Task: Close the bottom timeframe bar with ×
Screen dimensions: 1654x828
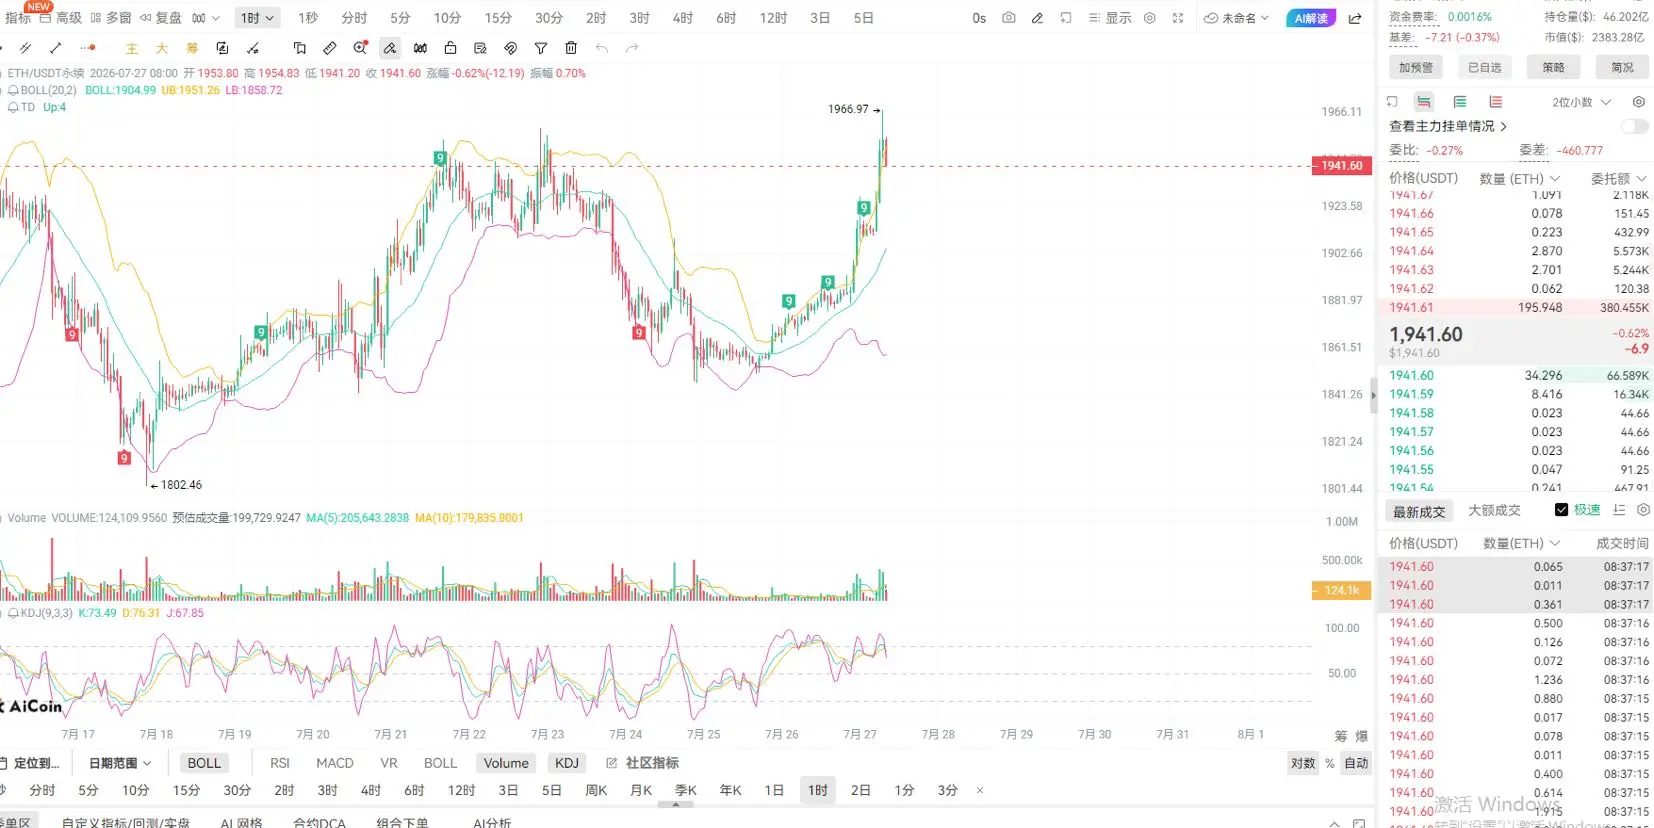Action: 980,790
